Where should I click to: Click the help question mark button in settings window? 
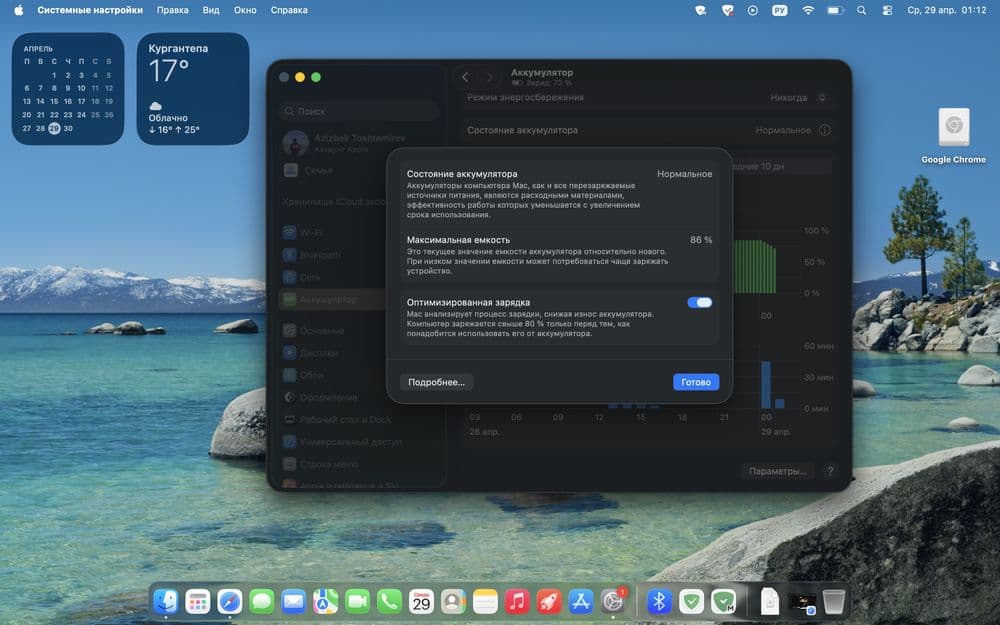[x=830, y=471]
